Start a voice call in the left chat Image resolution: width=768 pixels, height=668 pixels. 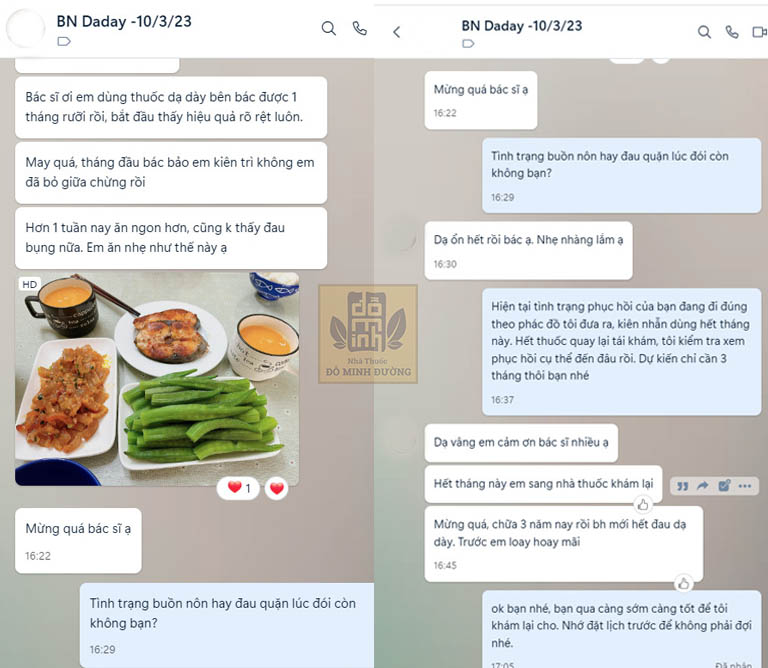pos(360,28)
